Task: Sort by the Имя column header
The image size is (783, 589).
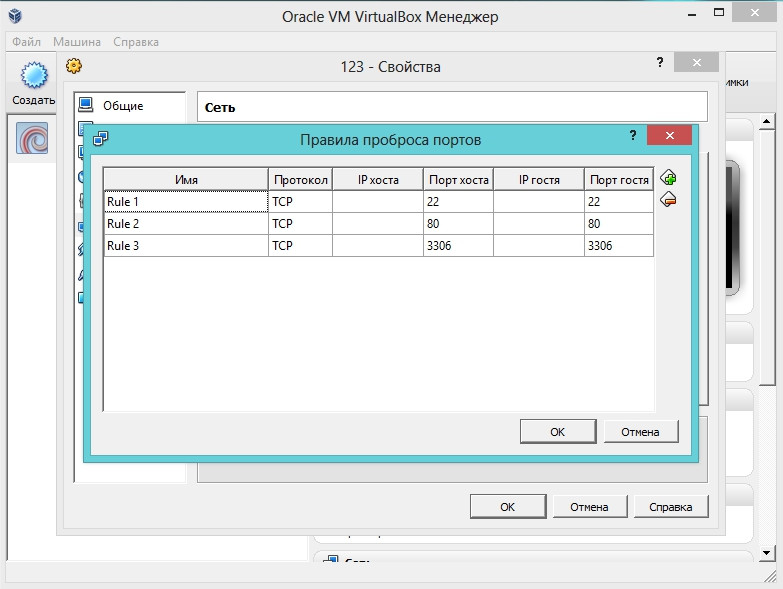Action: [x=186, y=179]
